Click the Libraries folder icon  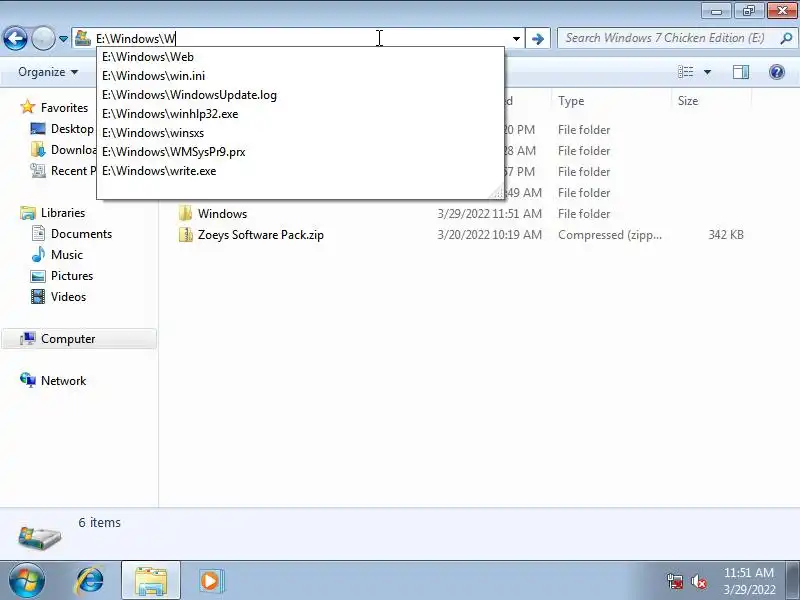point(28,213)
